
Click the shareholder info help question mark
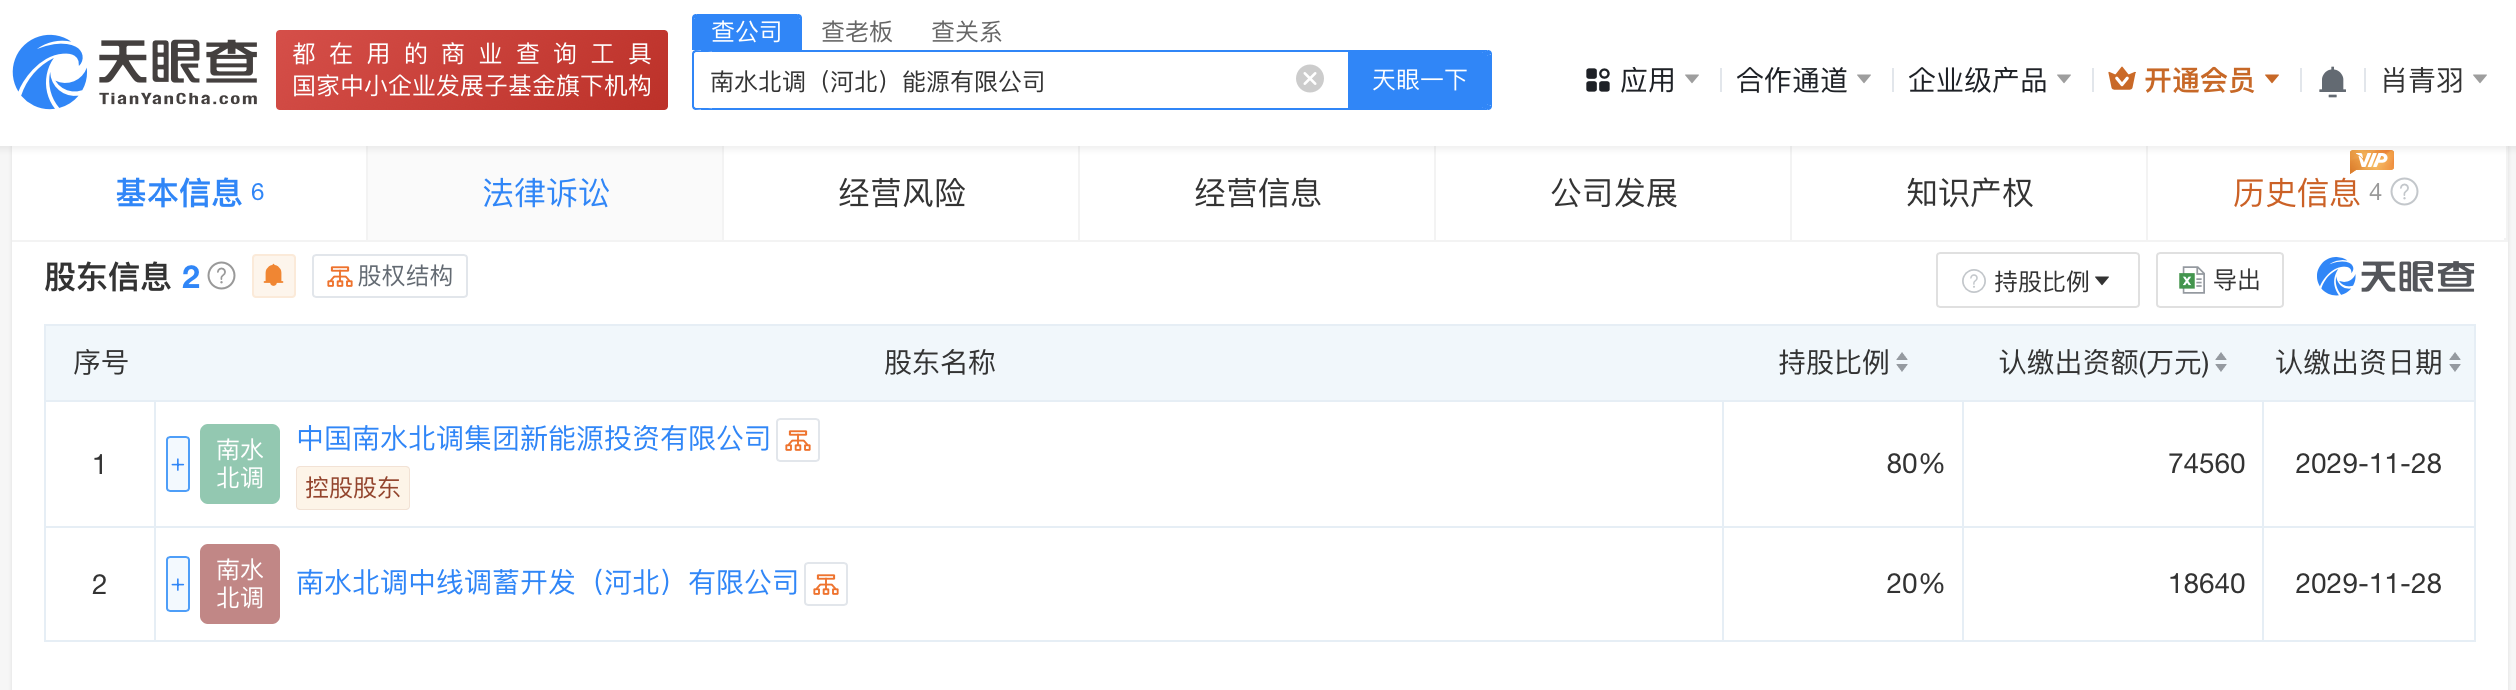click(x=222, y=276)
